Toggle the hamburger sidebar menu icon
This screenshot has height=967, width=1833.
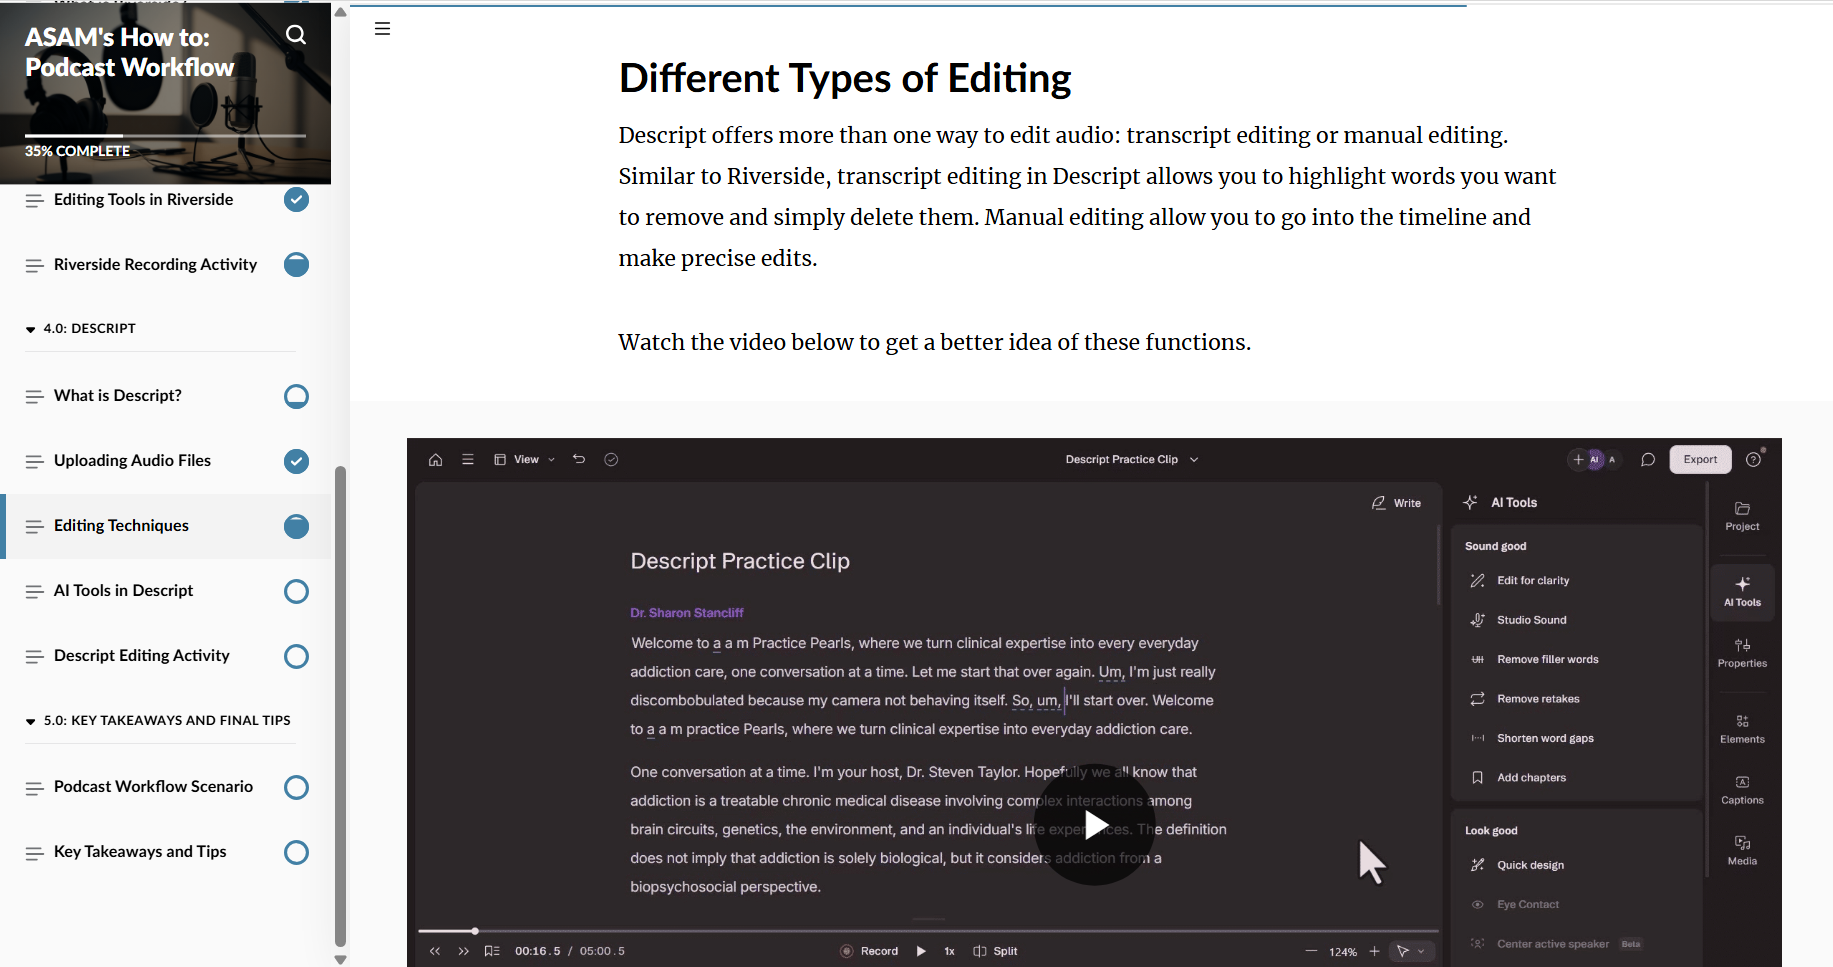coord(382,29)
